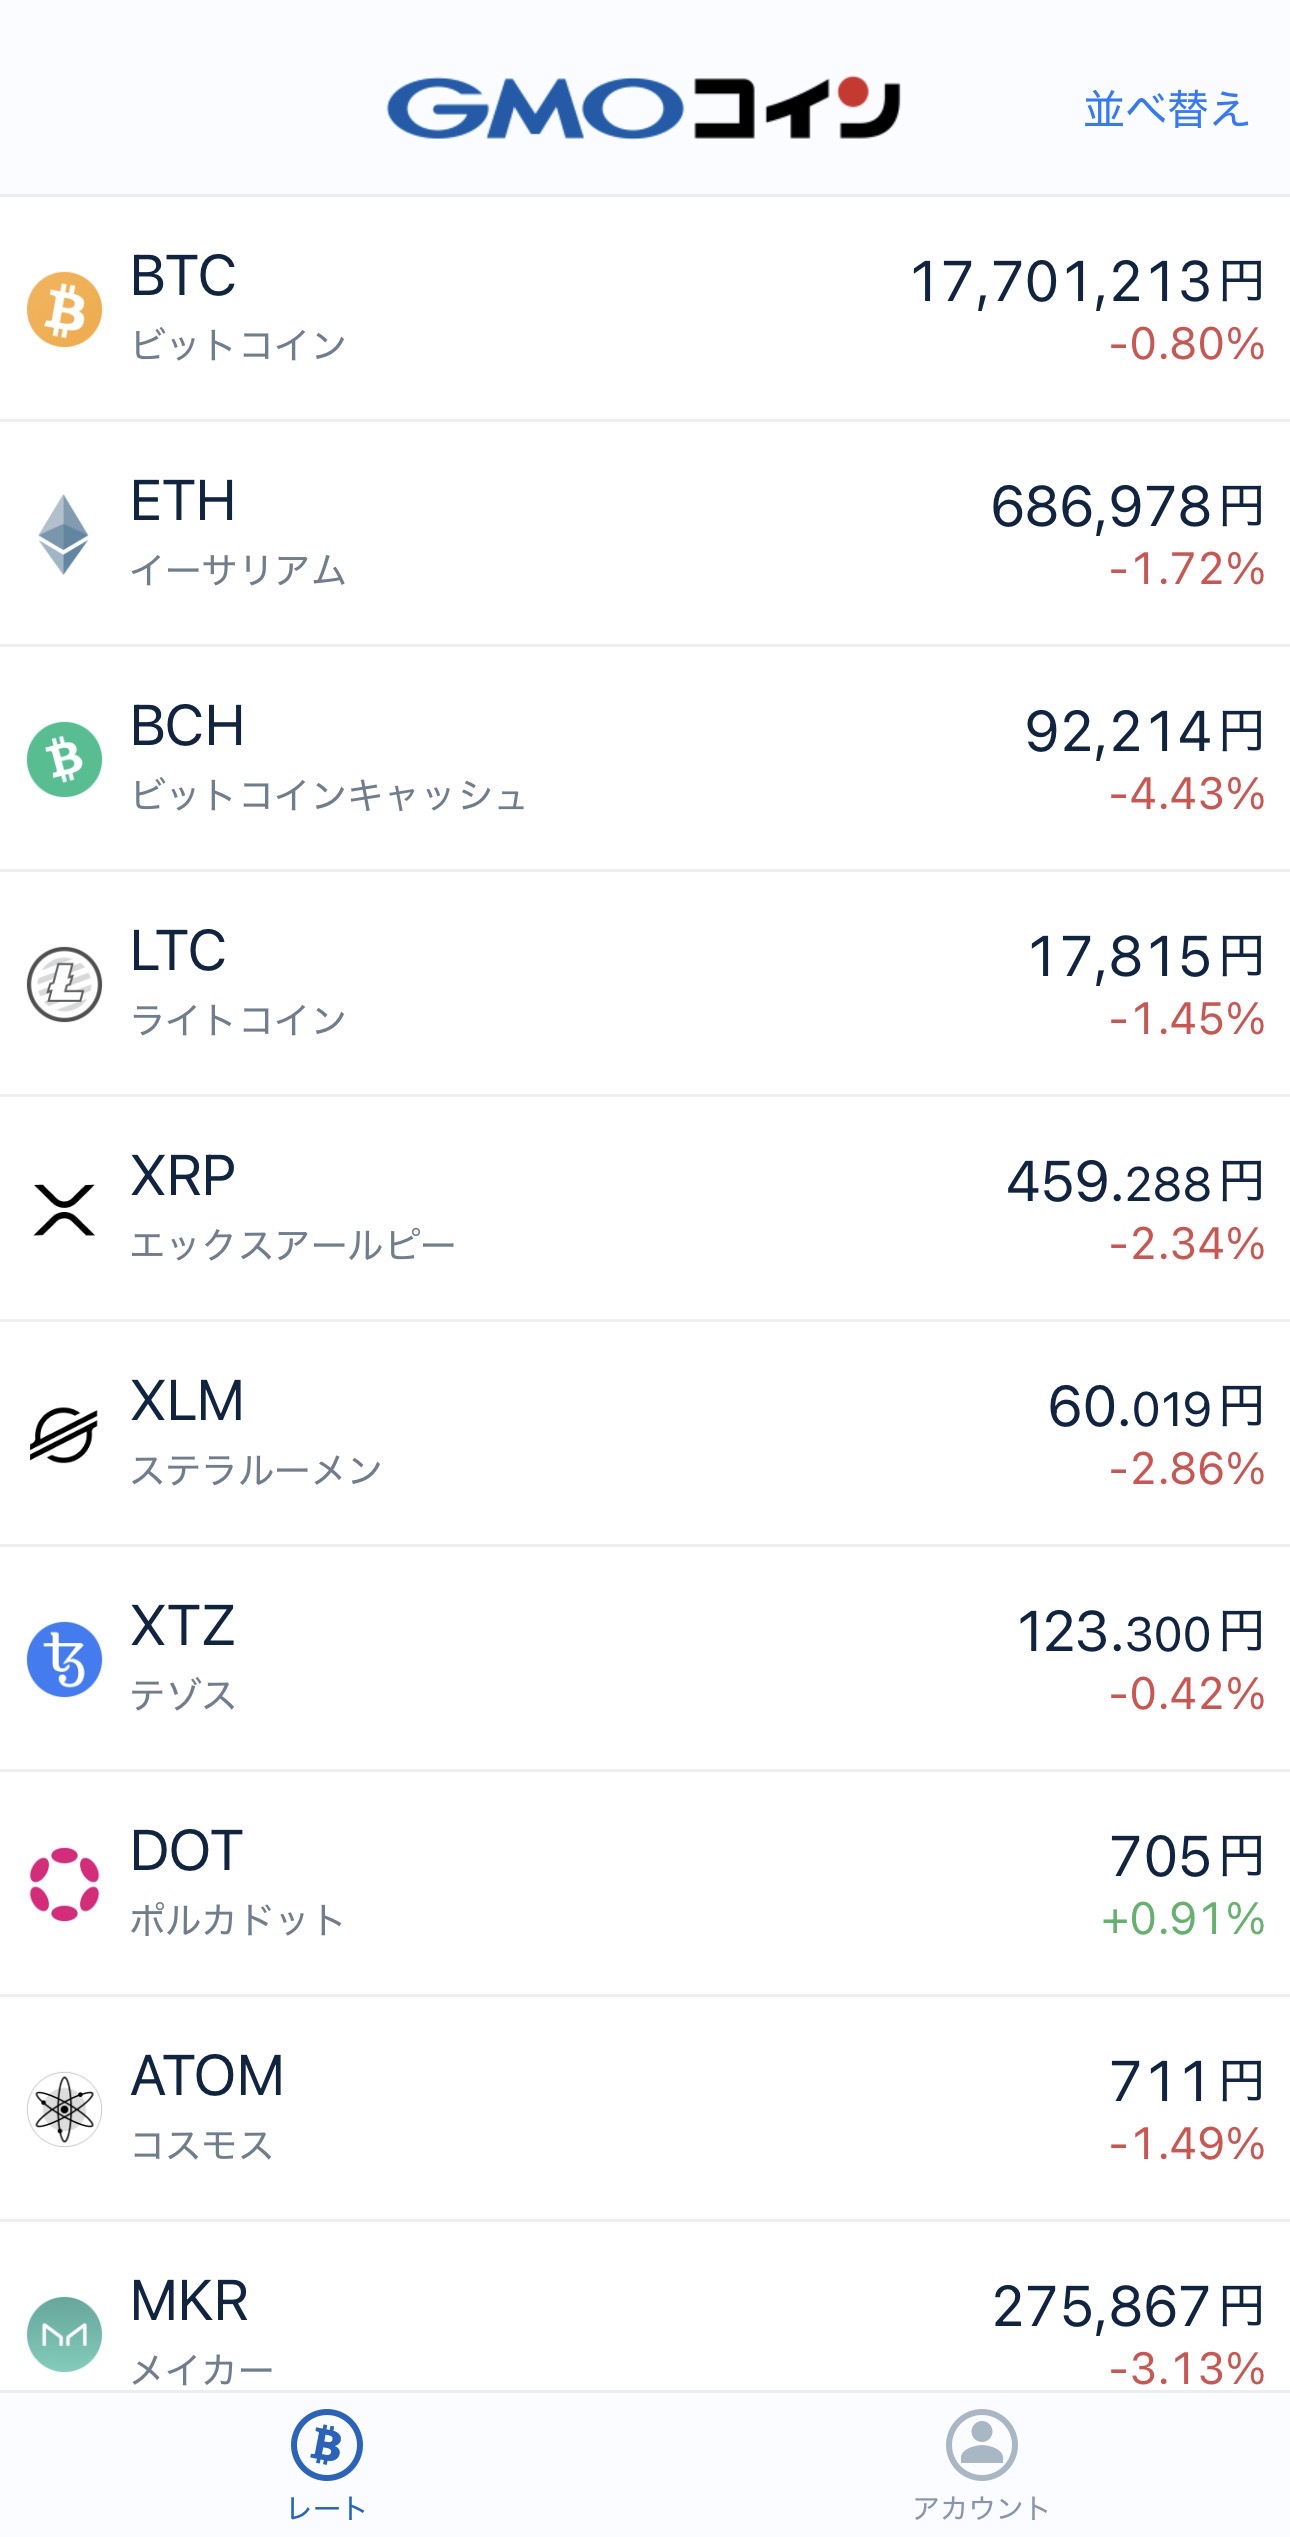
Task: Open the 並べ替え sort option
Action: (1166, 109)
